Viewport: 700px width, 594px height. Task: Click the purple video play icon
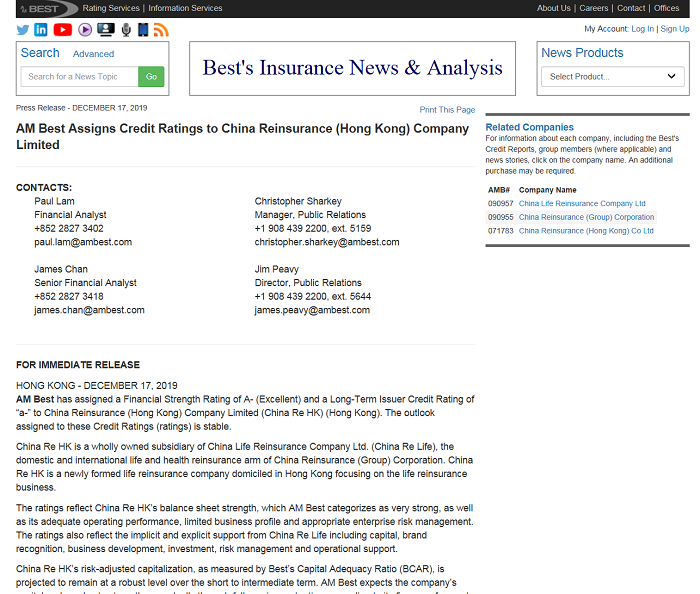[x=85, y=30]
